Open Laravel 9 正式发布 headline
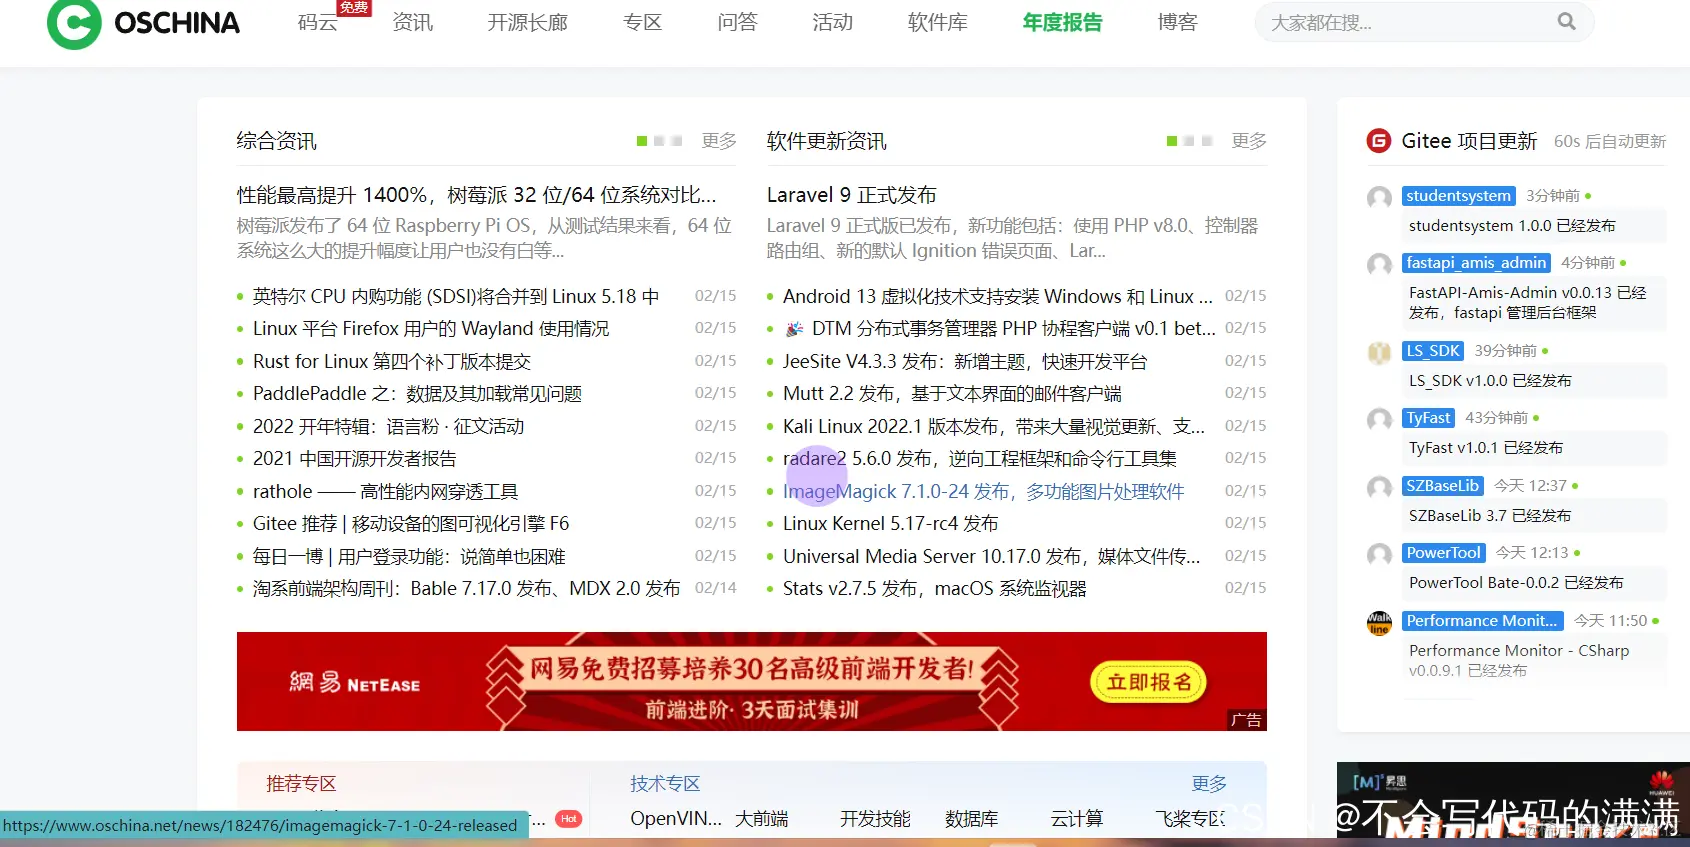 click(852, 195)
